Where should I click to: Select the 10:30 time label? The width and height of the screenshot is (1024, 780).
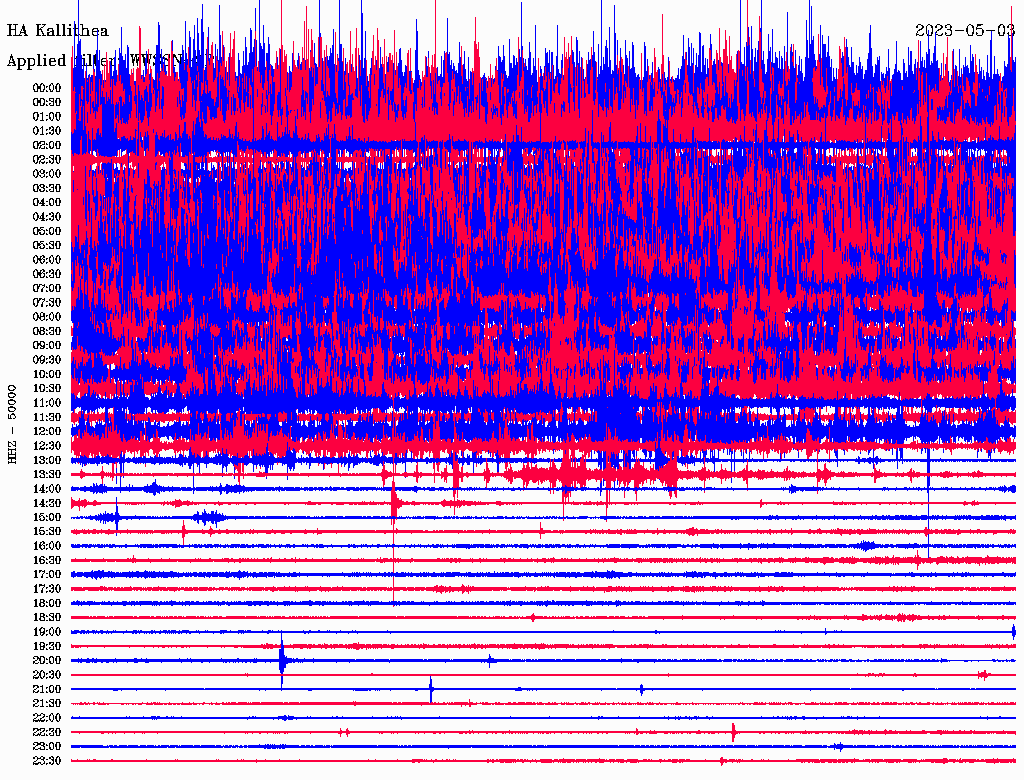47,389
